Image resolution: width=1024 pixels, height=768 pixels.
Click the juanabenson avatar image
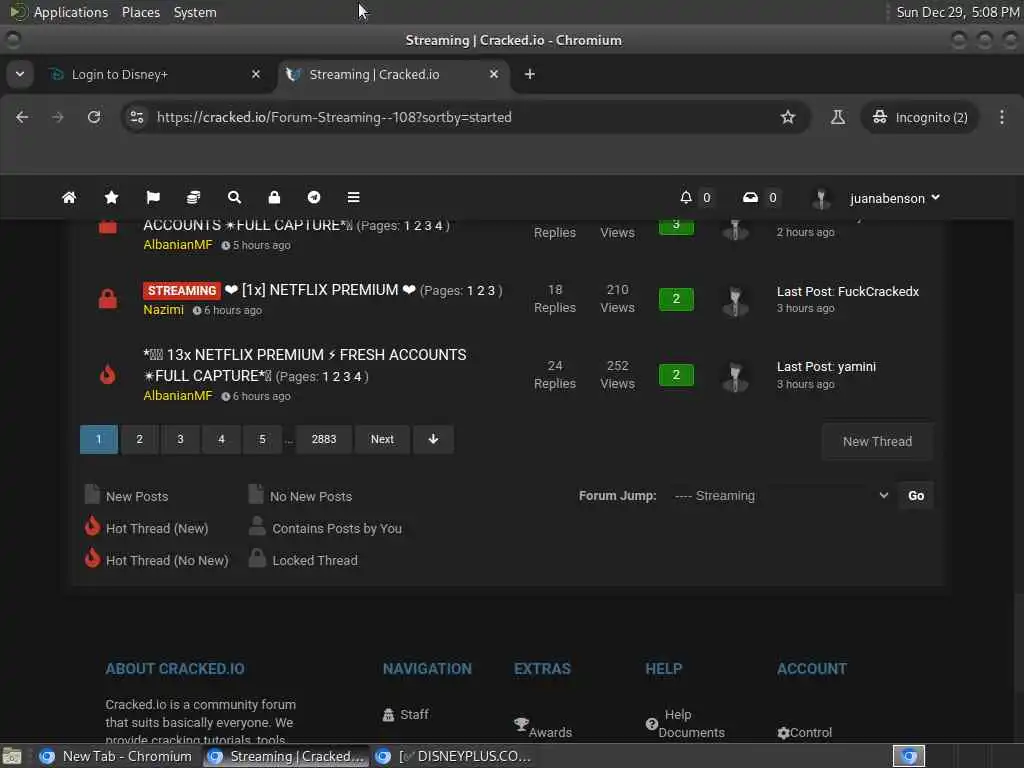click(x=821, y=198)
